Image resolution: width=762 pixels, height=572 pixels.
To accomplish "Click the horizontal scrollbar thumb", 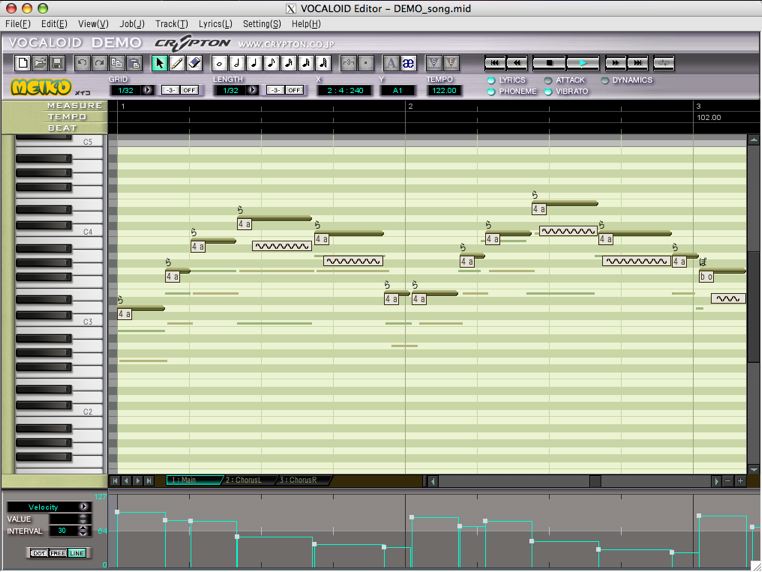I will coord(594,481).
